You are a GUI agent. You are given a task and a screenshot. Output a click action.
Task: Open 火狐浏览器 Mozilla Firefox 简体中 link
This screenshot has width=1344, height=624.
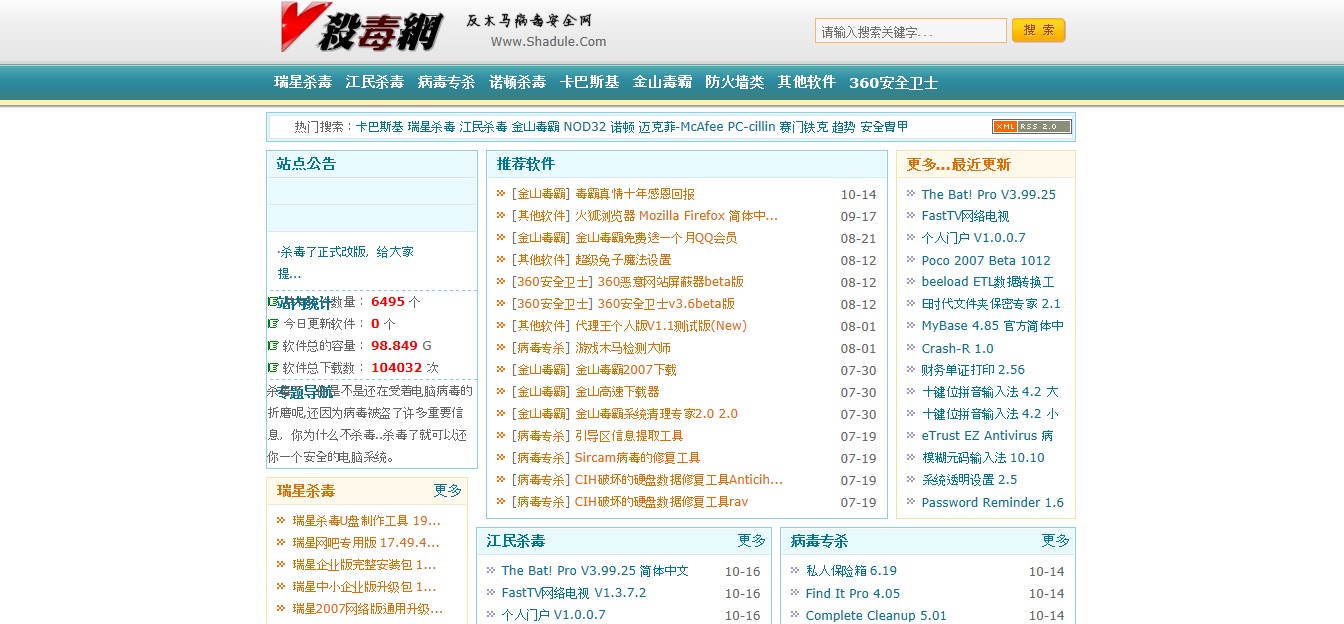[676, 216]
